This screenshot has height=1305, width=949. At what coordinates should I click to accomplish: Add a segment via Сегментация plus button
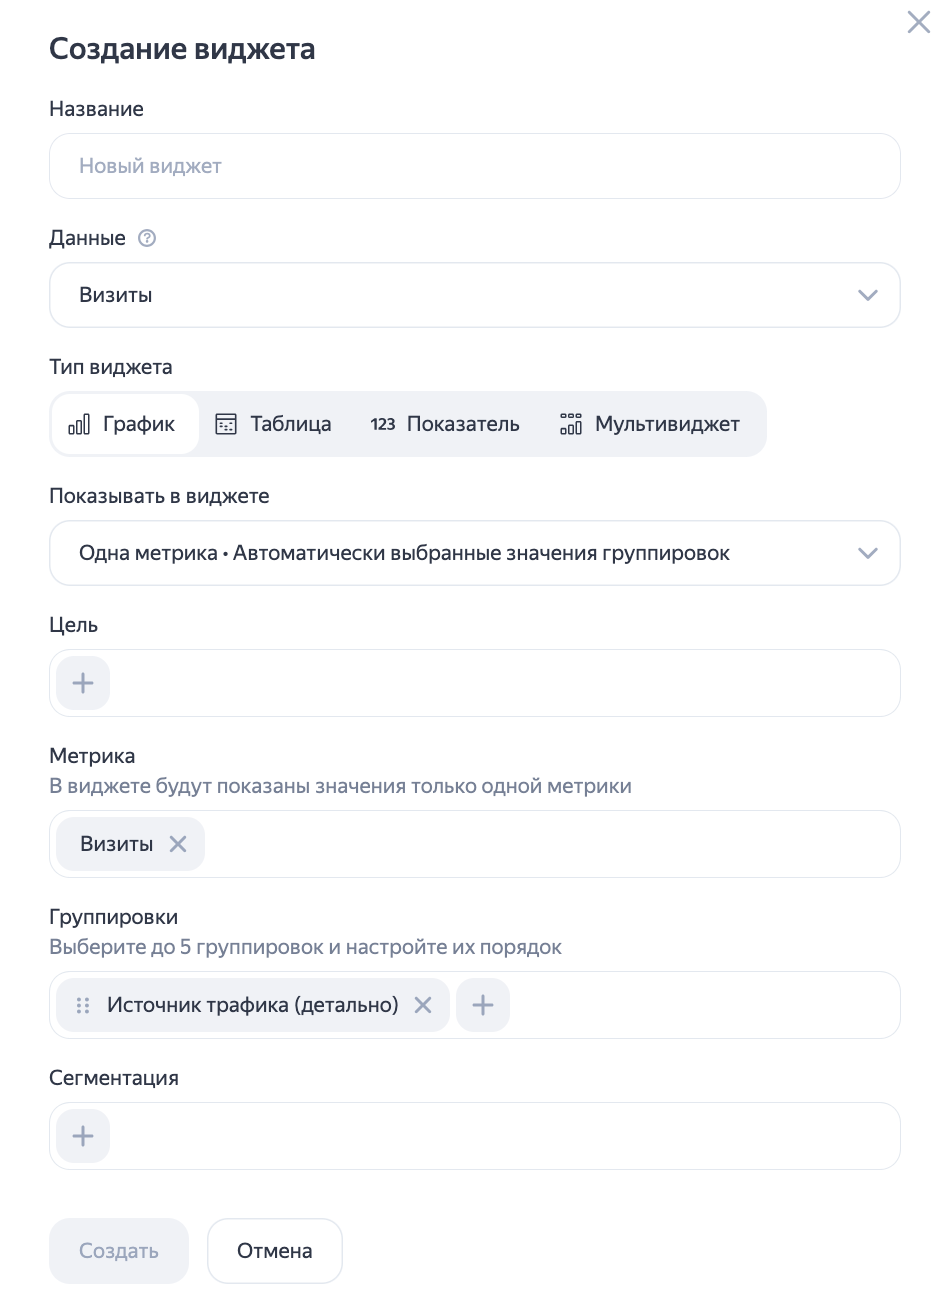tap(83, 1136)
